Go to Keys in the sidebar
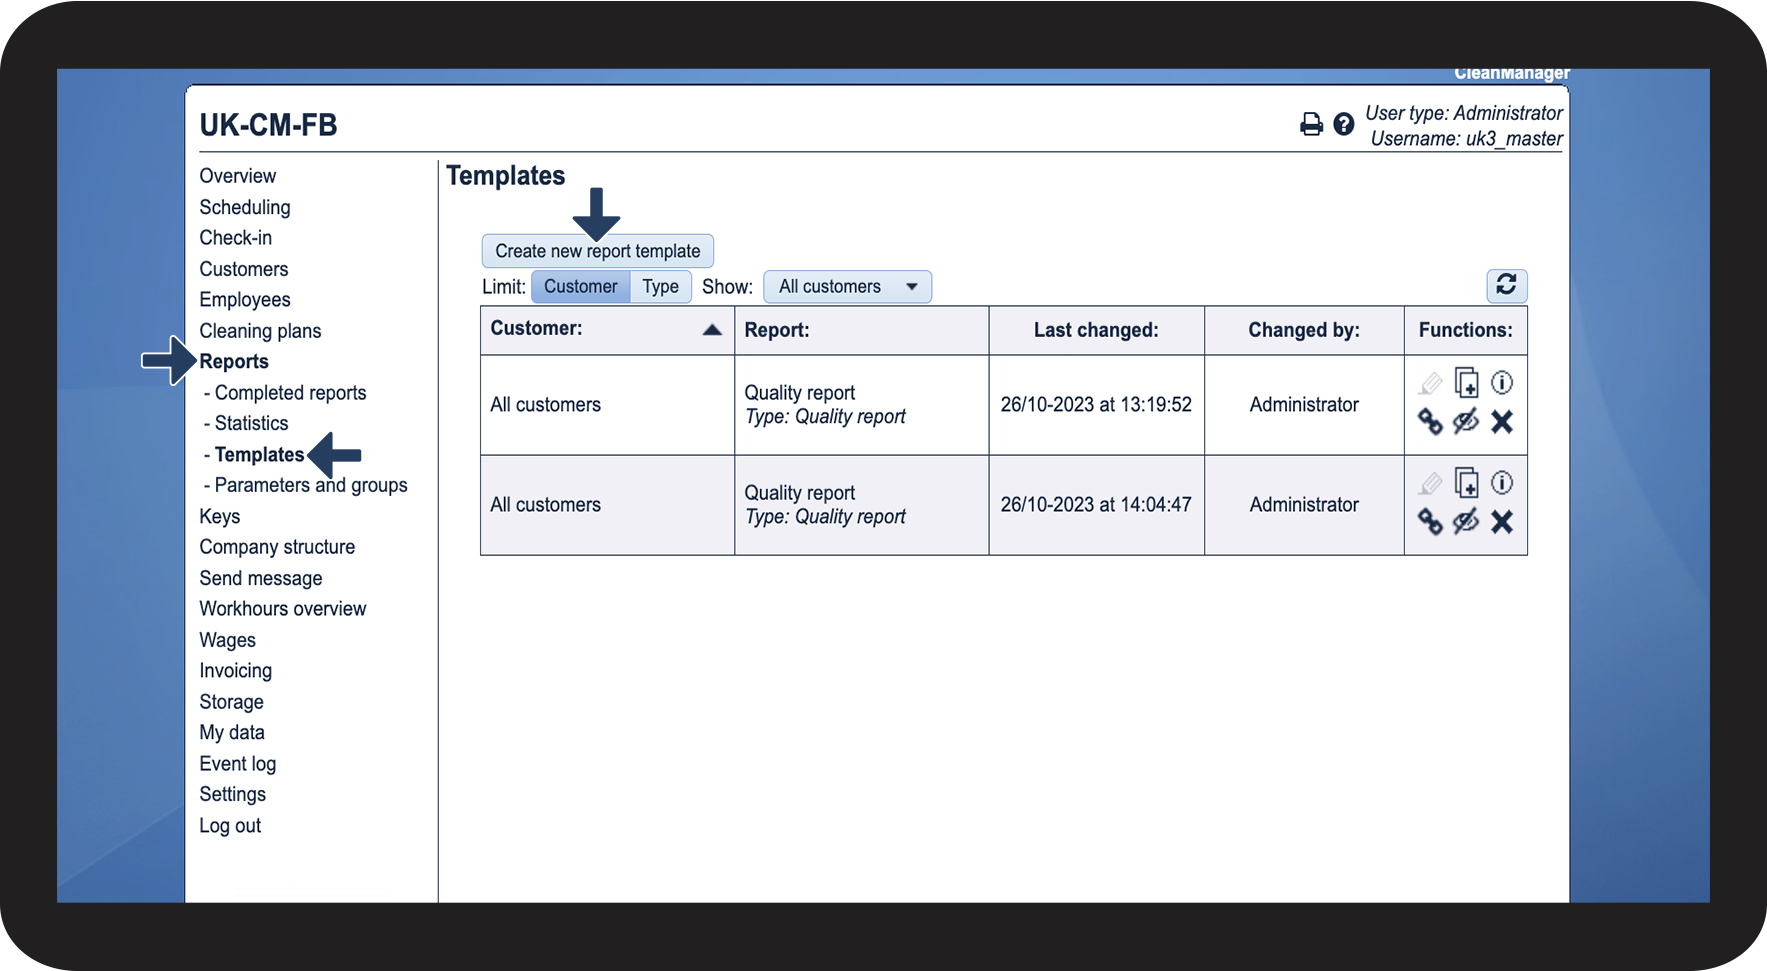Image resolution: width=1767 pixels, height=971 pixels. point(220,516)
